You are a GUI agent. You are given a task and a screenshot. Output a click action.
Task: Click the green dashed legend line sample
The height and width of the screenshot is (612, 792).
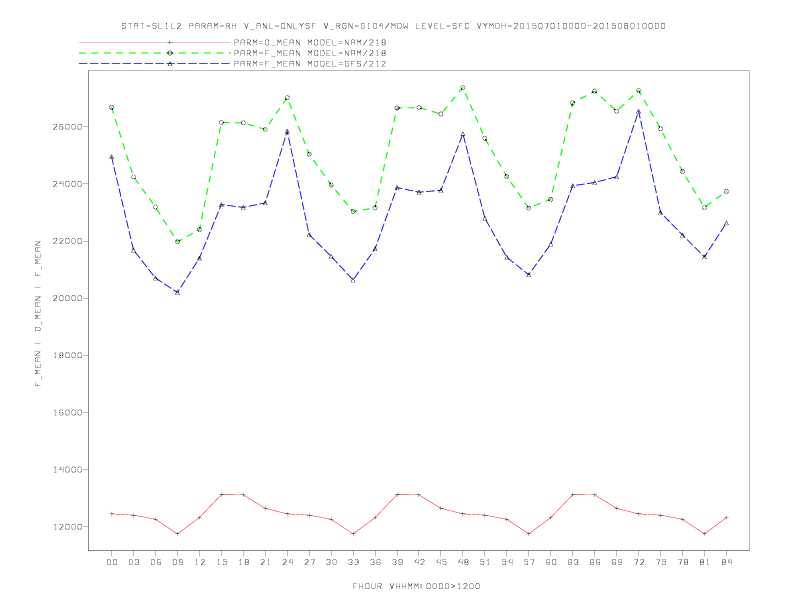(155, 53)
